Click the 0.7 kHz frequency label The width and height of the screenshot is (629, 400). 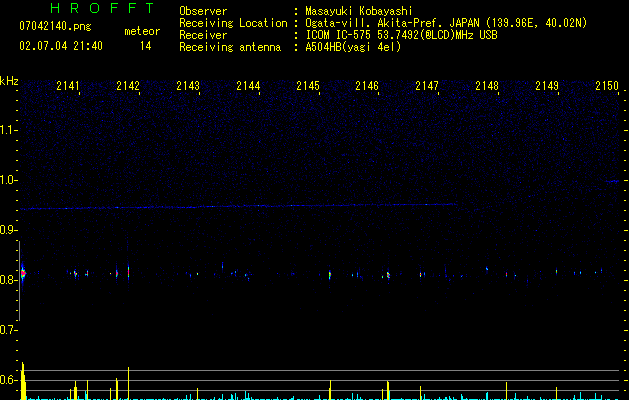pyautogui.click(x=8, y=330)
